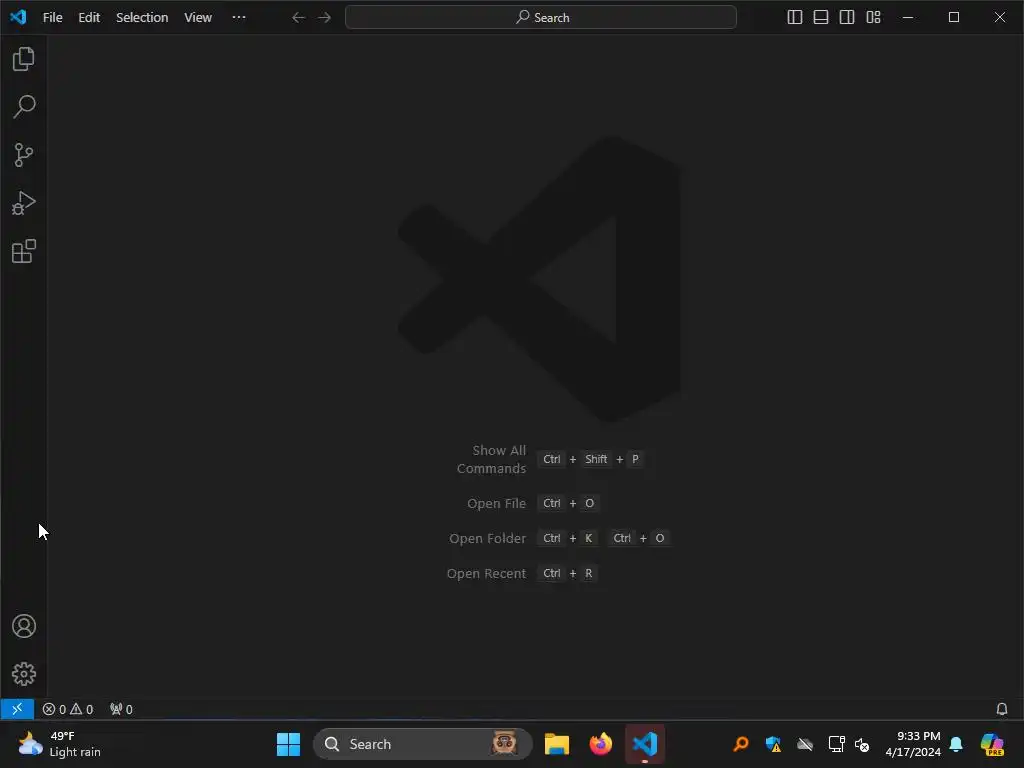Open the Source Control view
The image size is (1024, 768).
(x=24, y=155)
